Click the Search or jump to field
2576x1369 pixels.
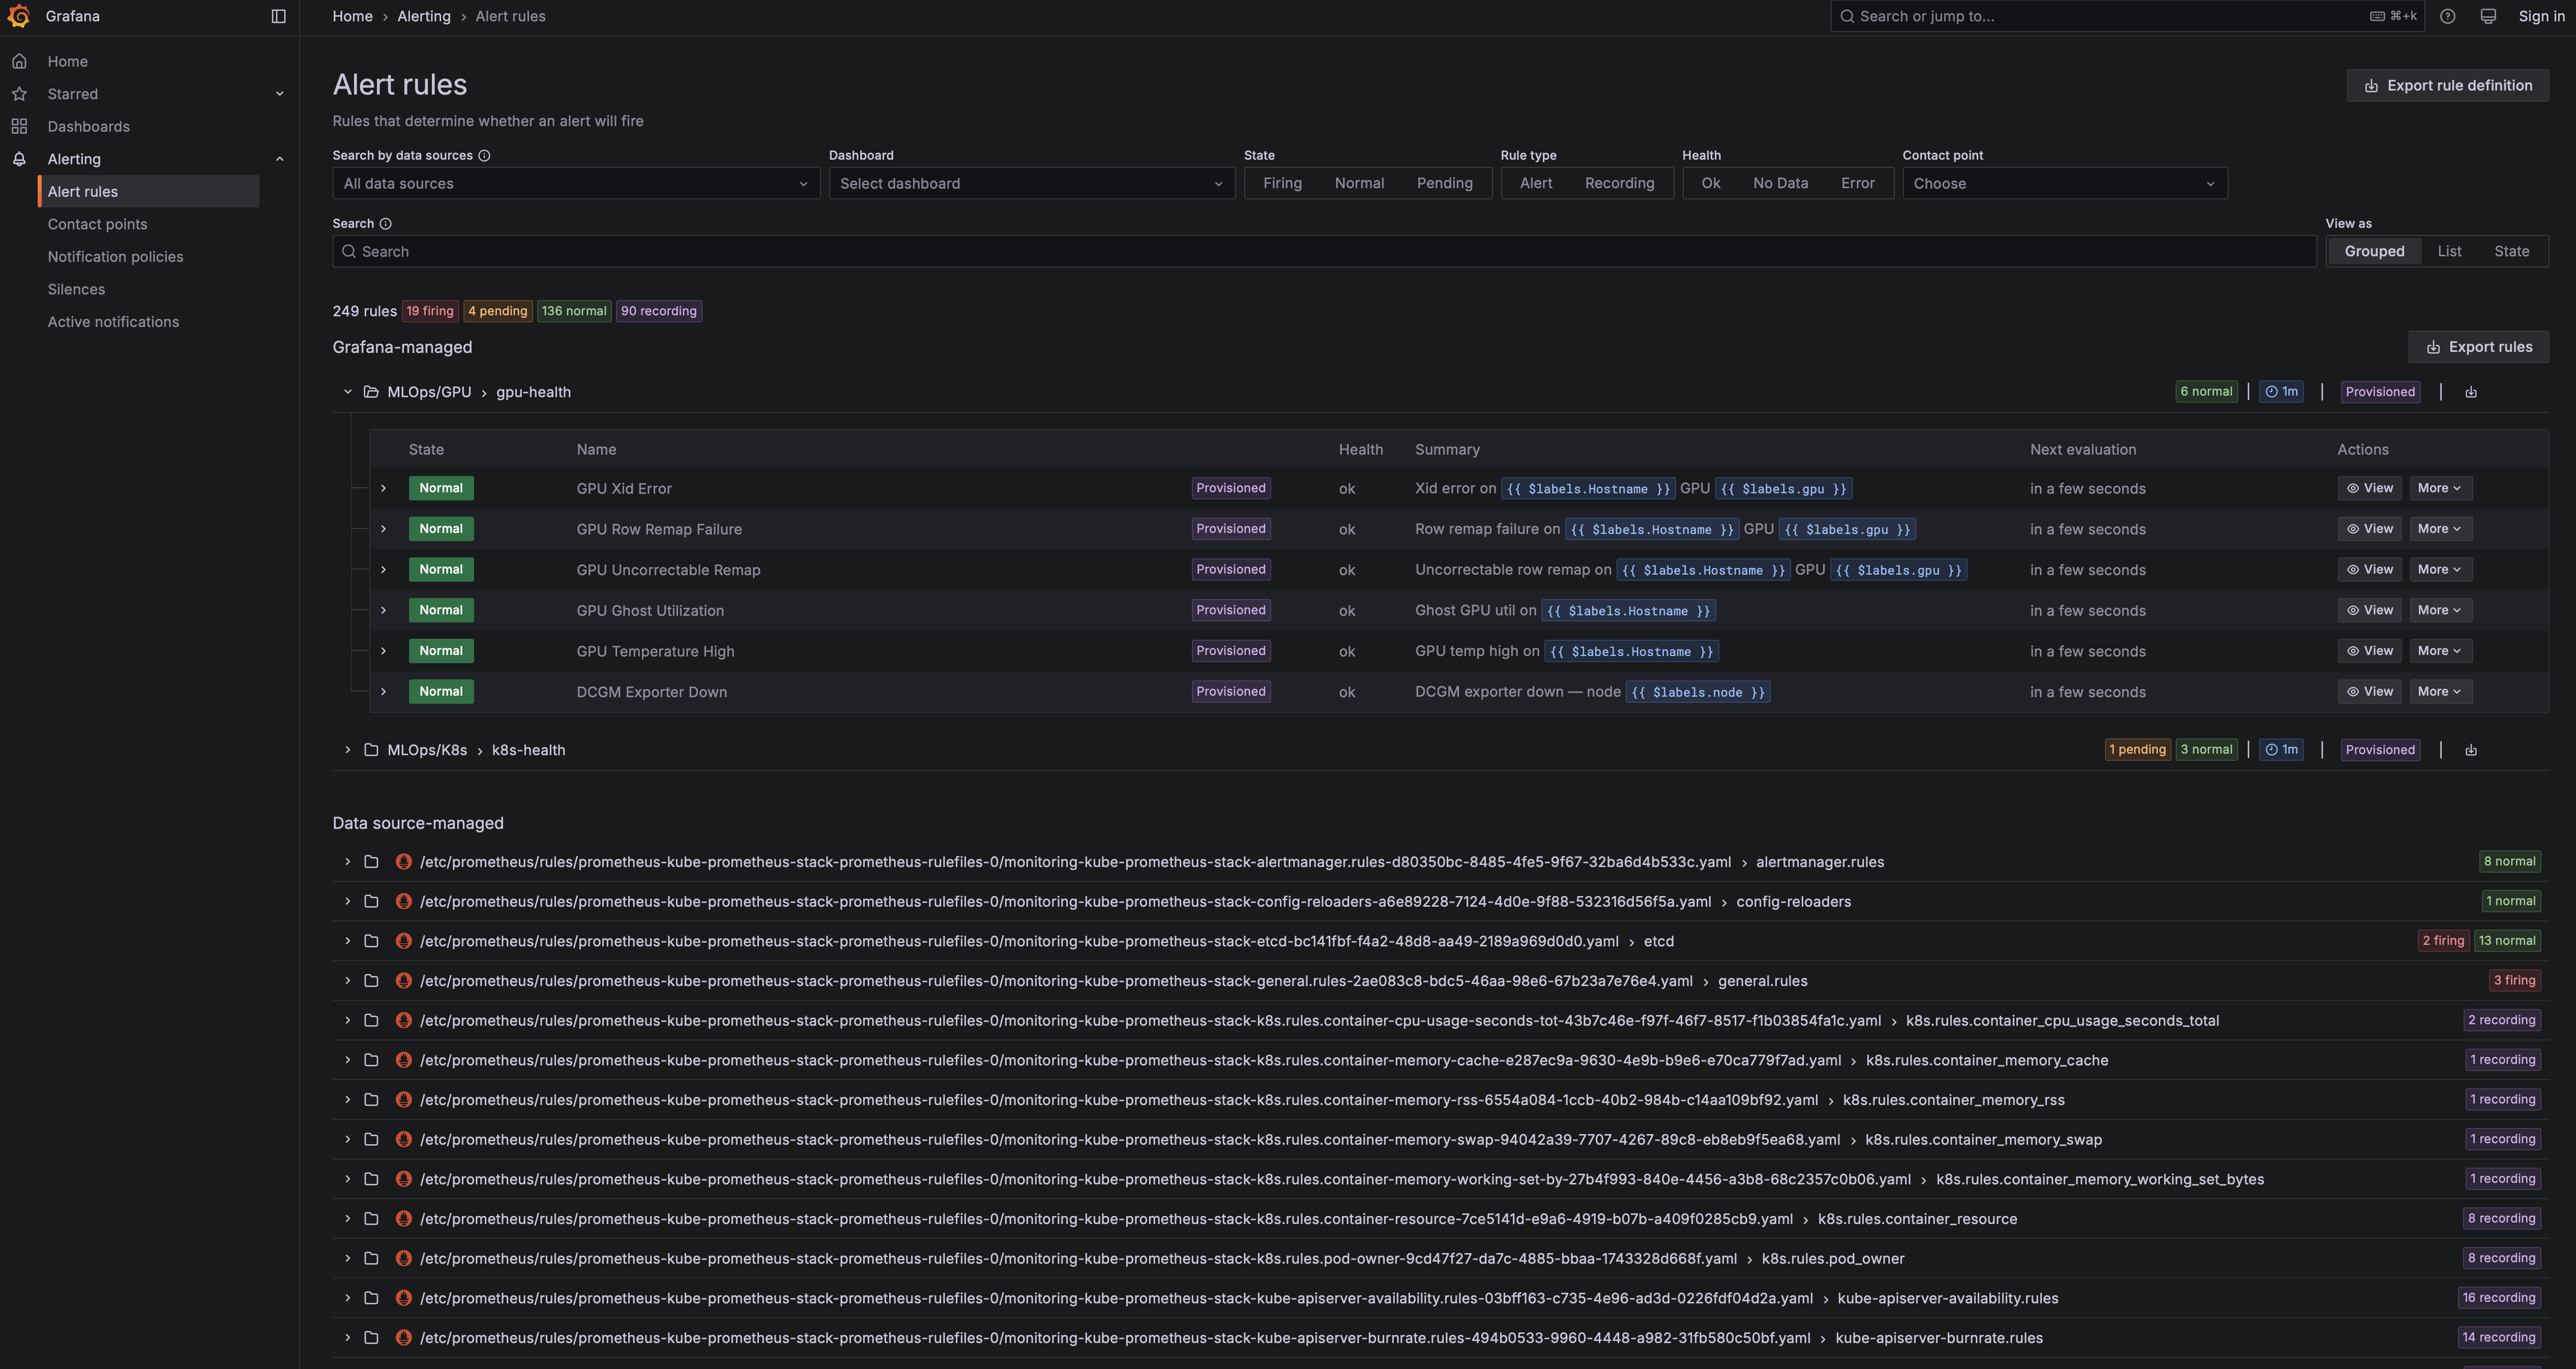click(x=2127, y=16)
